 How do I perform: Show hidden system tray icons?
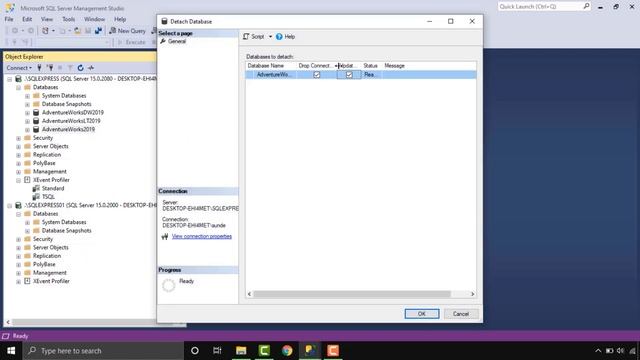point(598,350)
